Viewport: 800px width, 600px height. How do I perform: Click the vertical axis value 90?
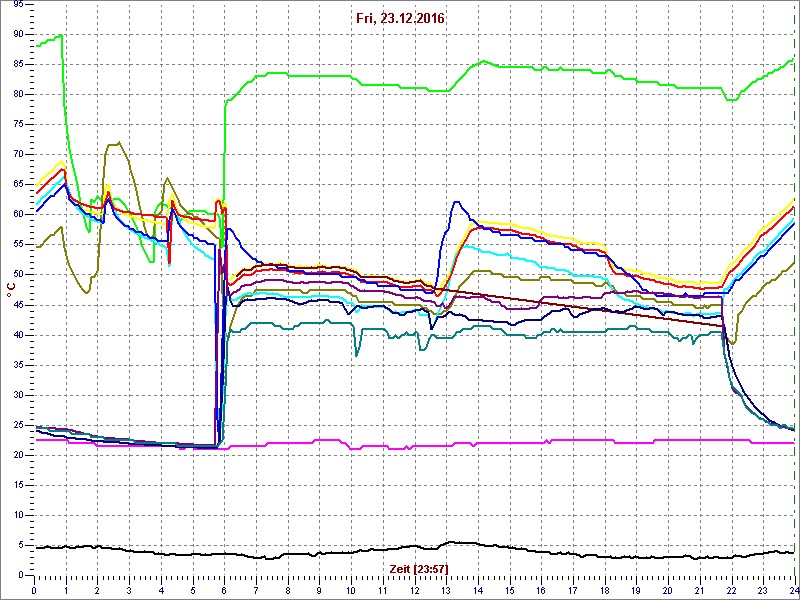click(x=18, y=35)
